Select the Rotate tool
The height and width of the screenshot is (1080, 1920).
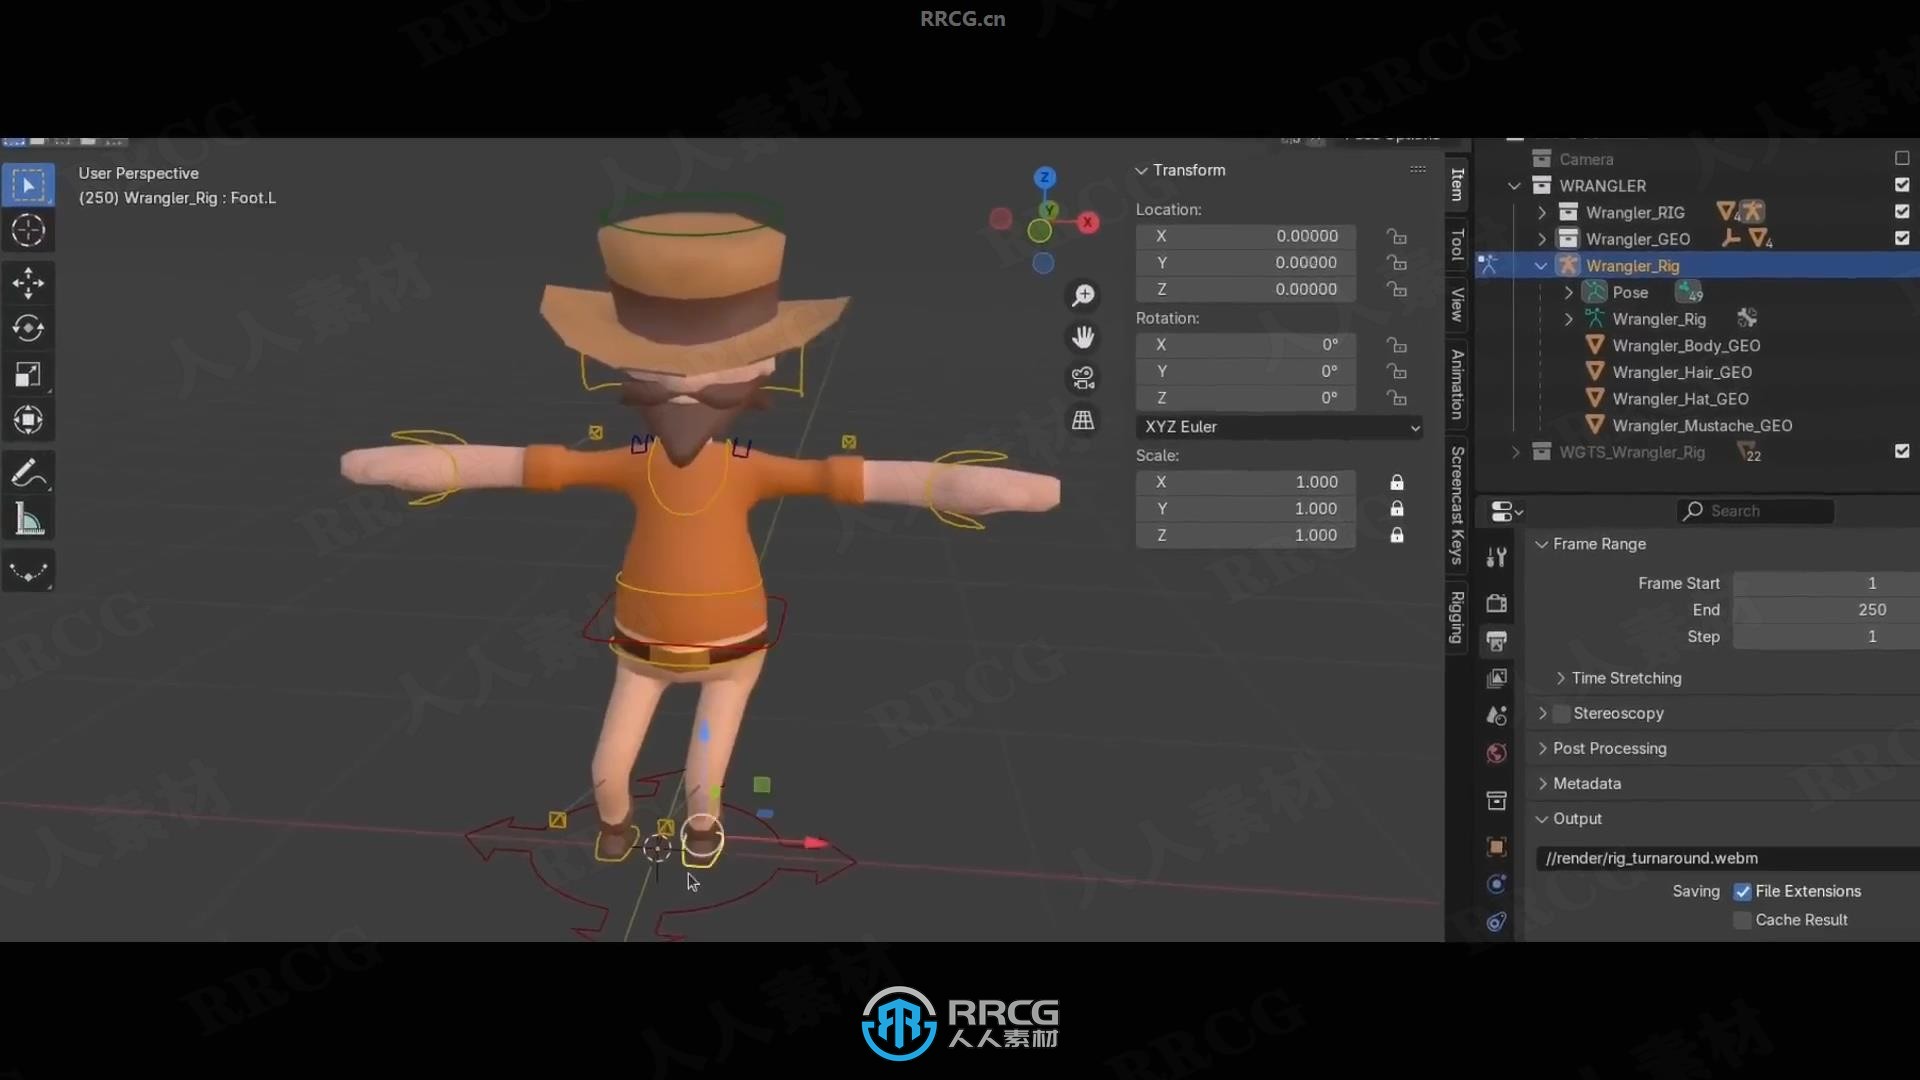pos(28,328)
